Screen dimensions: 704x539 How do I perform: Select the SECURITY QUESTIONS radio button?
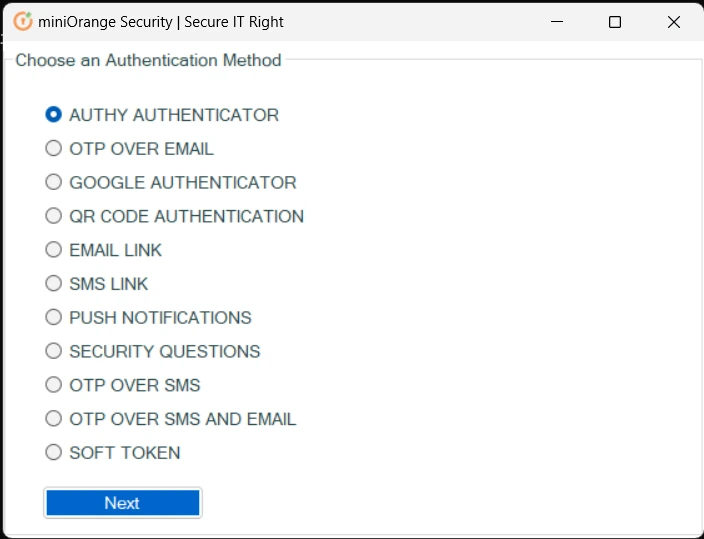click(53, 351)
